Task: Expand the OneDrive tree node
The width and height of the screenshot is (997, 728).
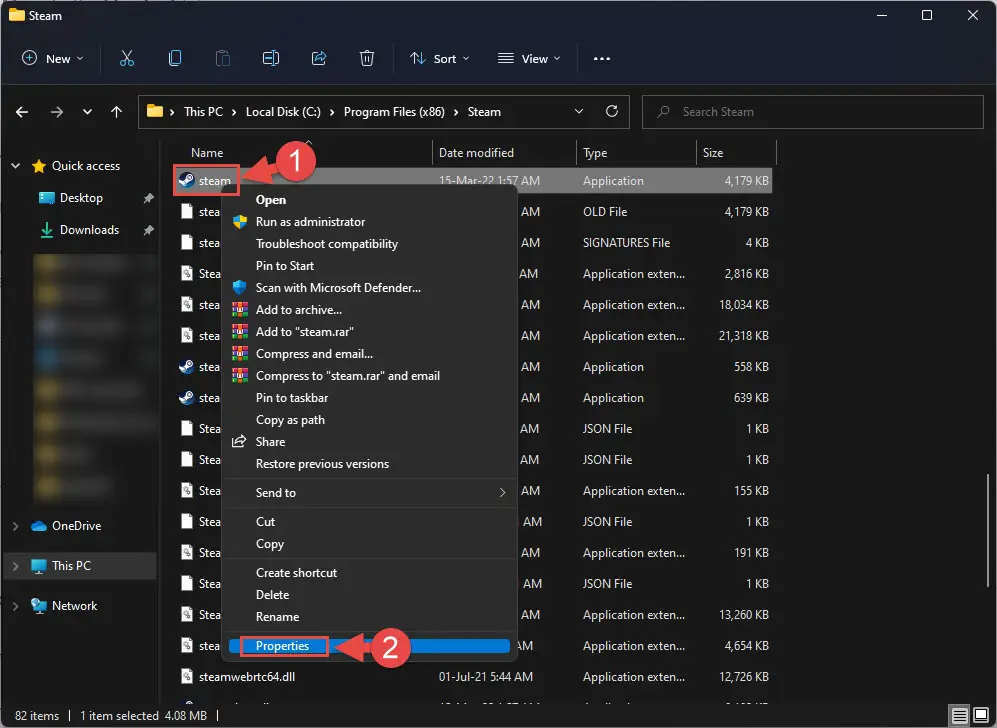Action: [x=15, y=526]
